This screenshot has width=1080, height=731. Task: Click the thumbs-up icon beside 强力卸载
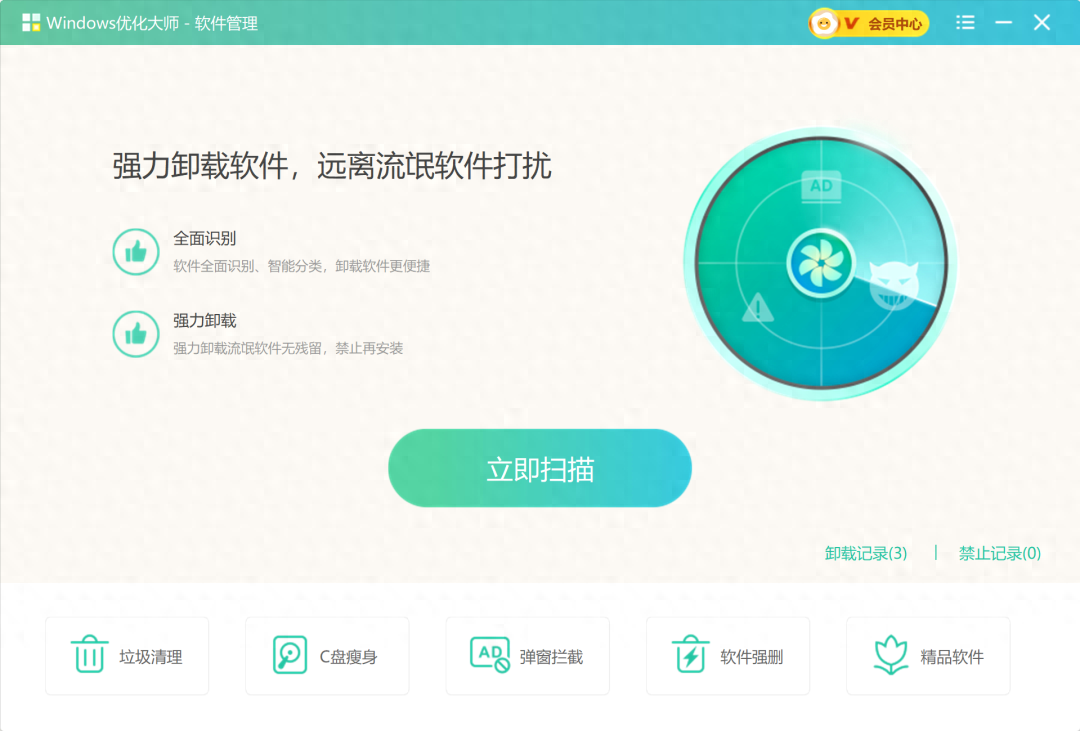pyautogui.click(x=136, y=333)
